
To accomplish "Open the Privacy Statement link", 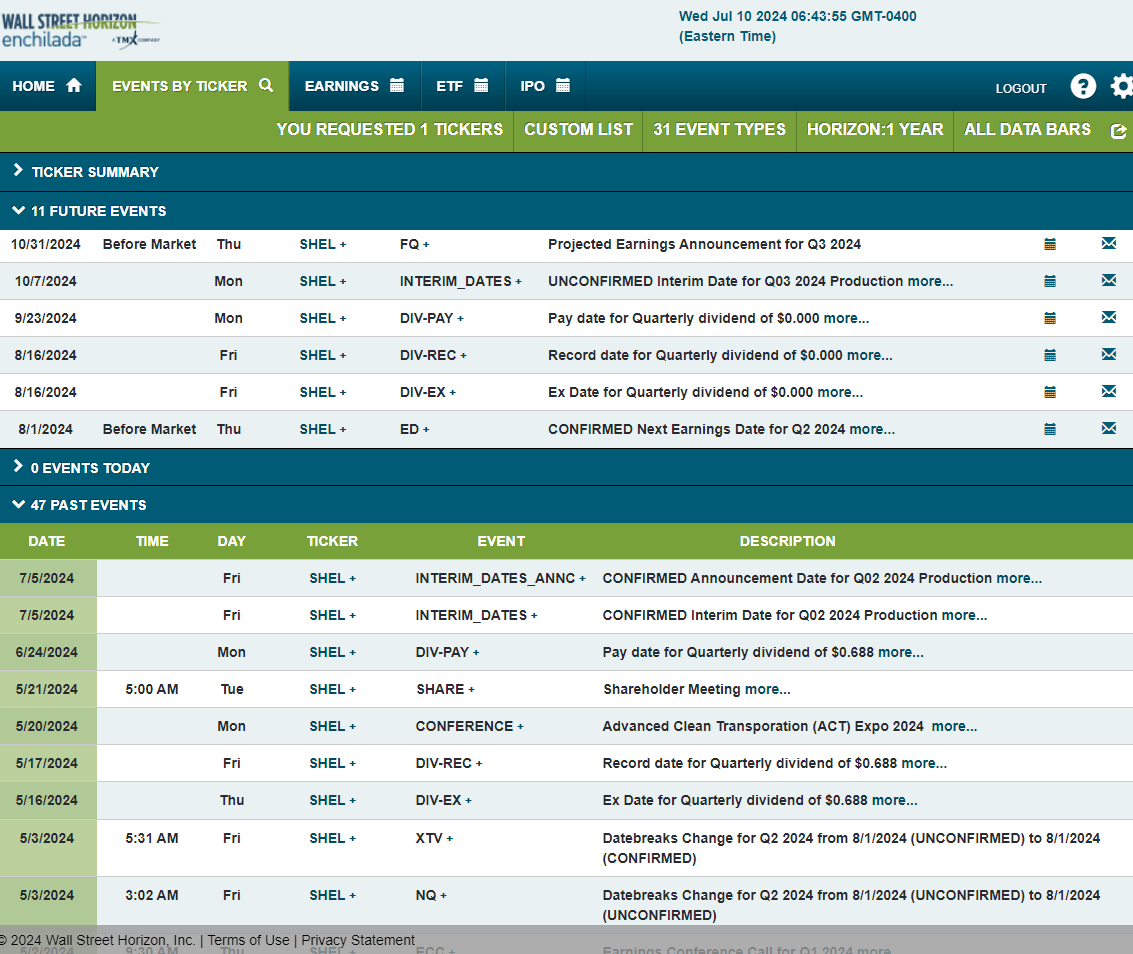I will point(358,940).
